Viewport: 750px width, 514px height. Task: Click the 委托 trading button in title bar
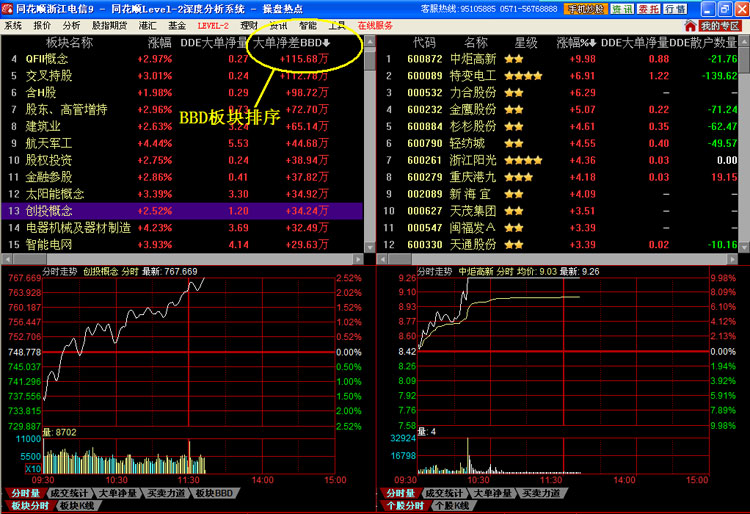coord(649,9)
